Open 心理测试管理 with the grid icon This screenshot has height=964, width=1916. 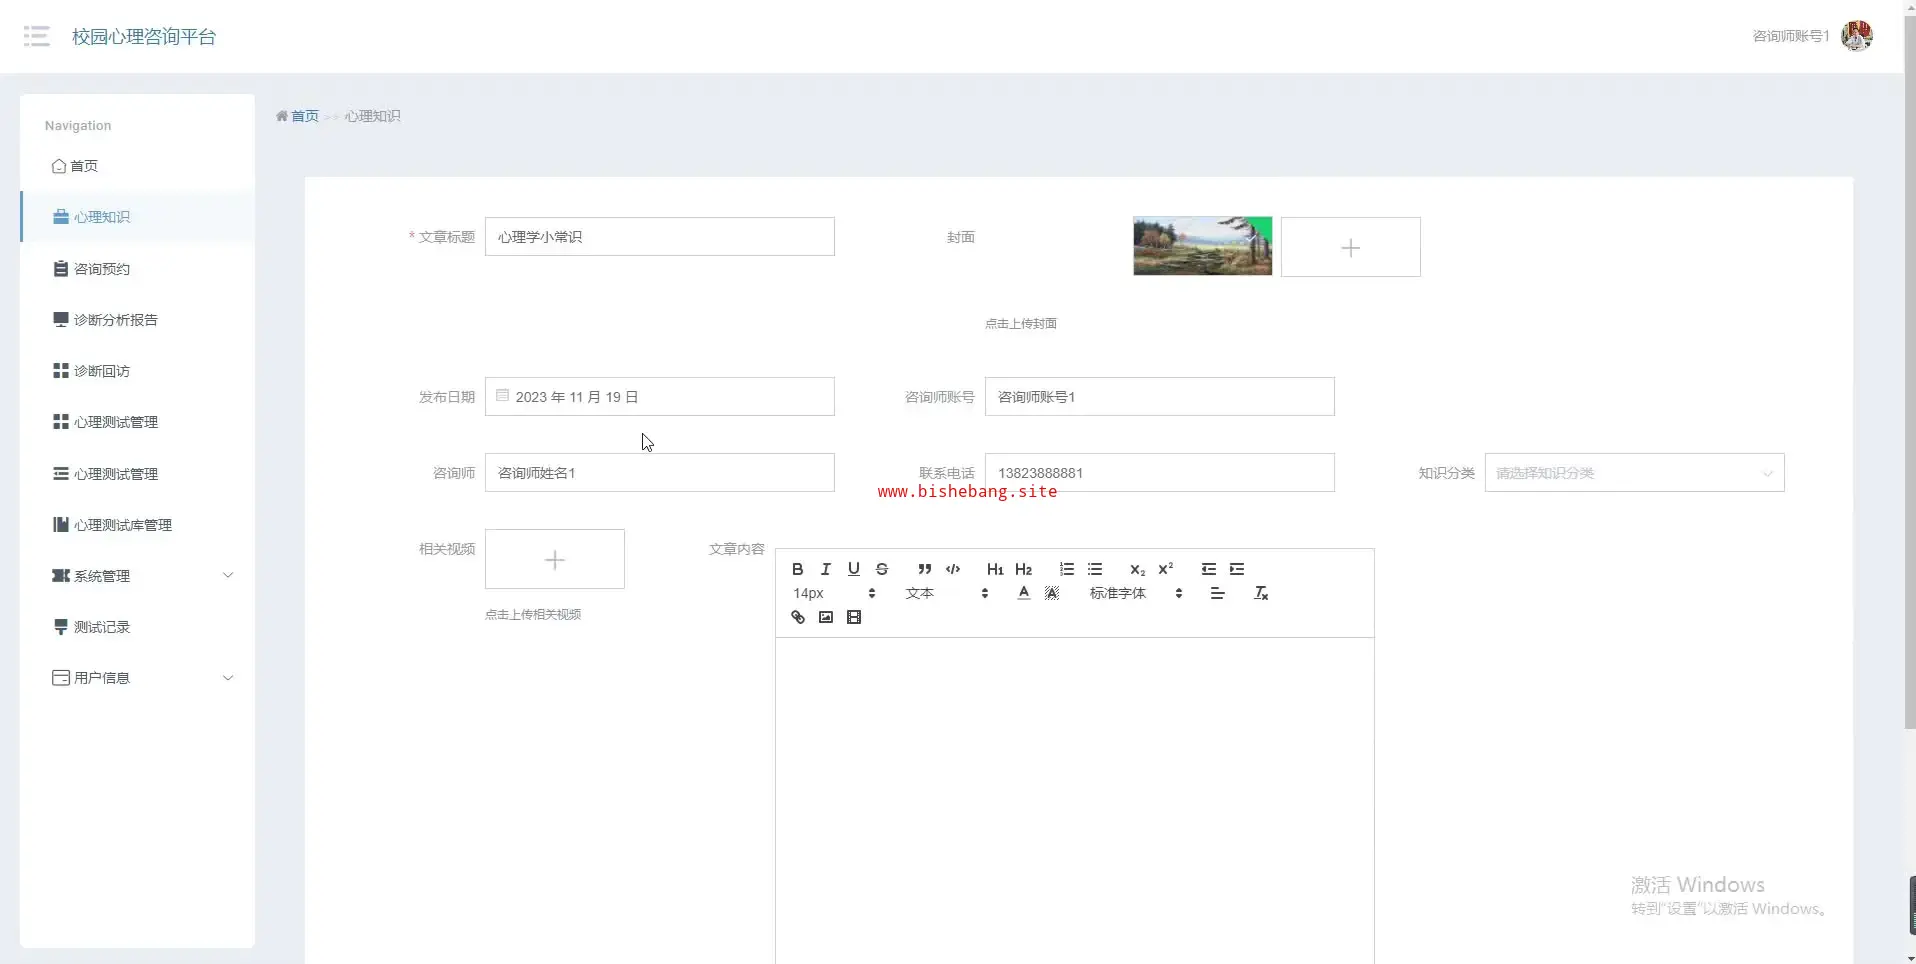click(x=138, y=422)
